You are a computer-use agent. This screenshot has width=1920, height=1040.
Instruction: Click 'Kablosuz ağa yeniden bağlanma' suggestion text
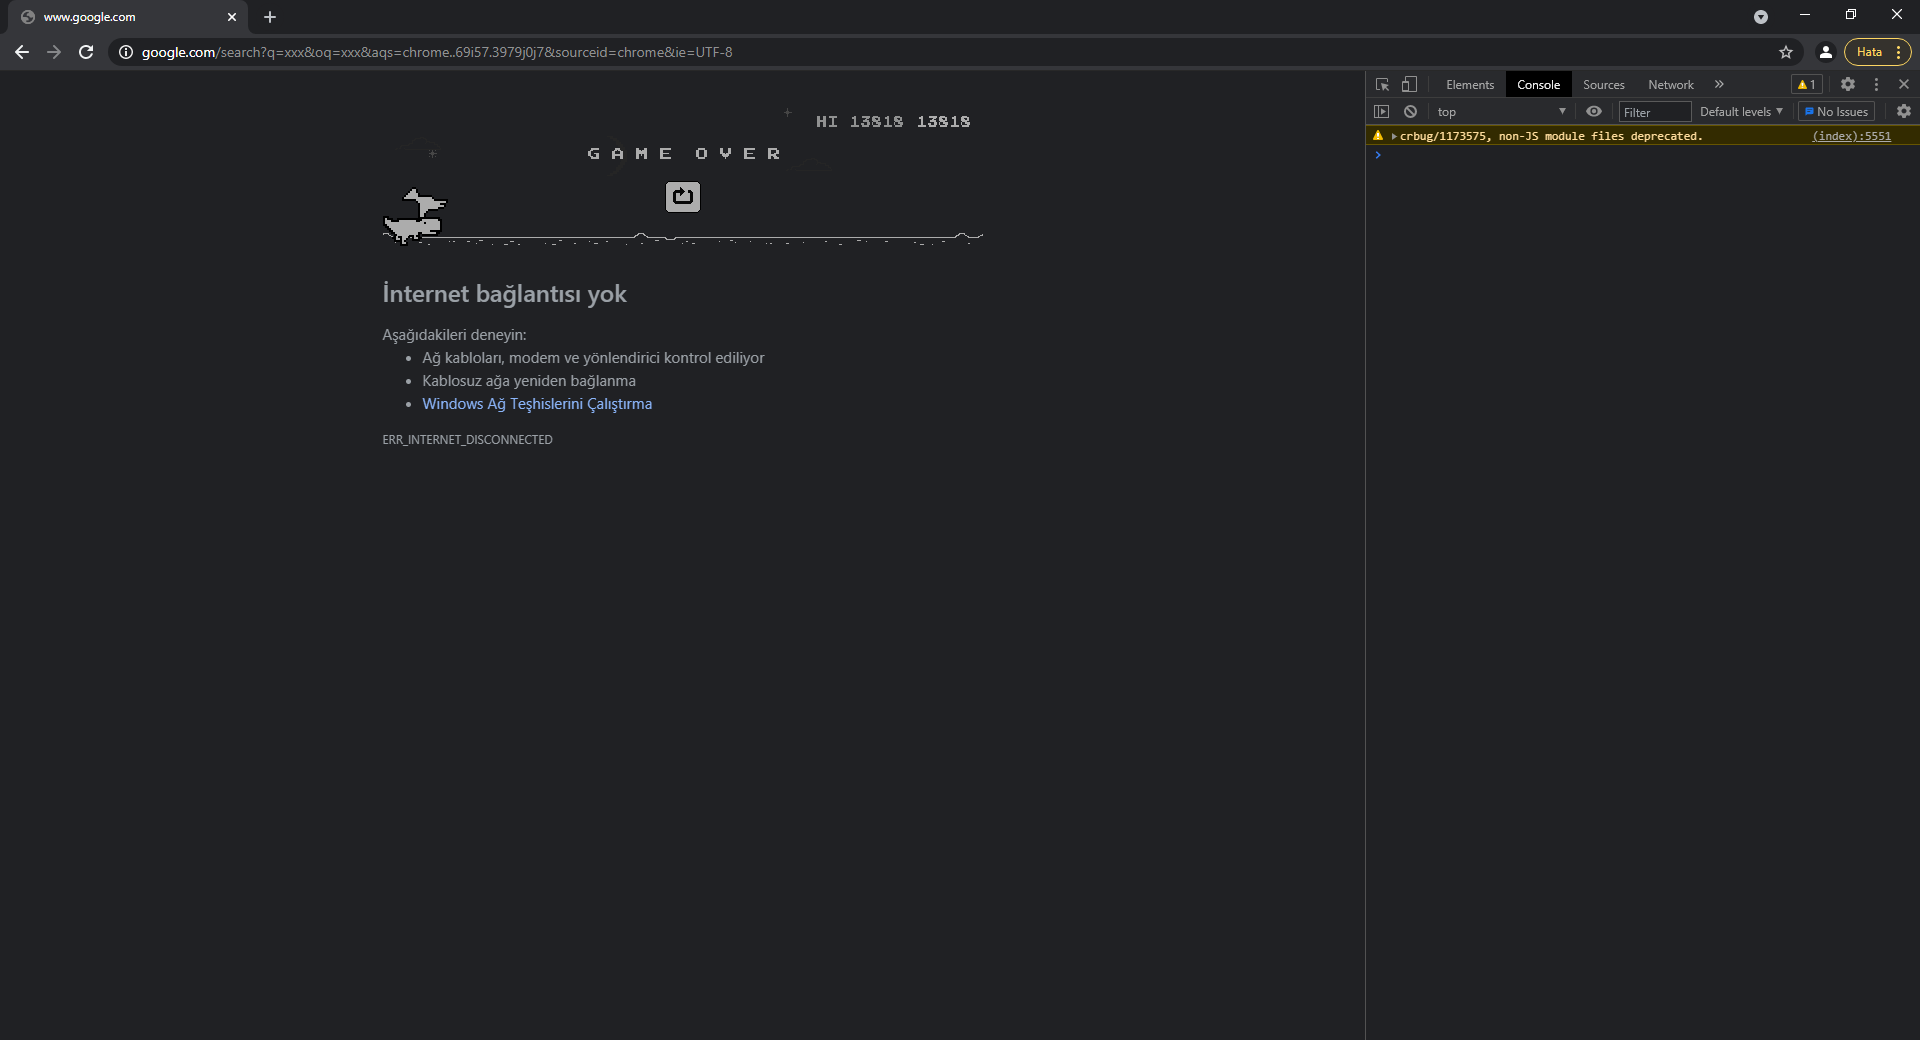point(529,381)
